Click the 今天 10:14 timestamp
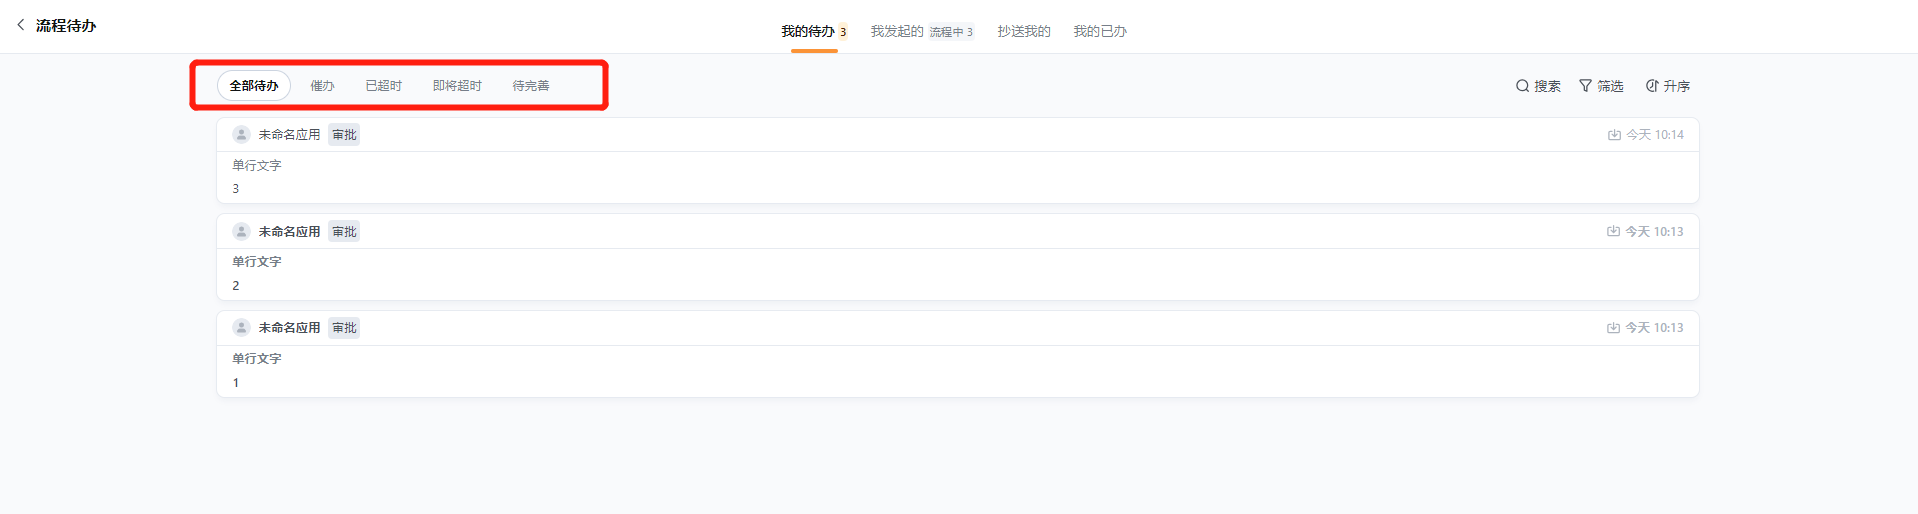Screen dimensions: 1918x514 click(1655, 134)
